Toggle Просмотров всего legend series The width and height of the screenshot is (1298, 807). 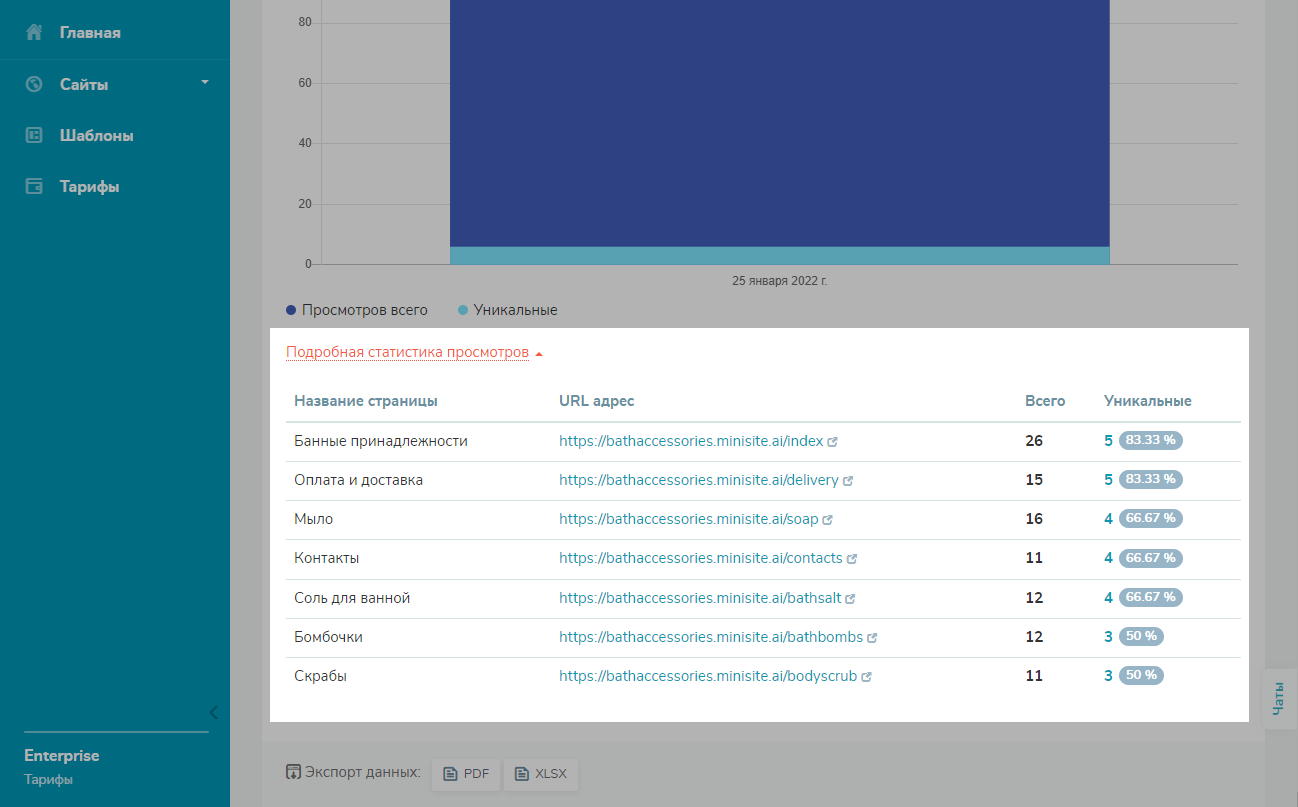357,310
